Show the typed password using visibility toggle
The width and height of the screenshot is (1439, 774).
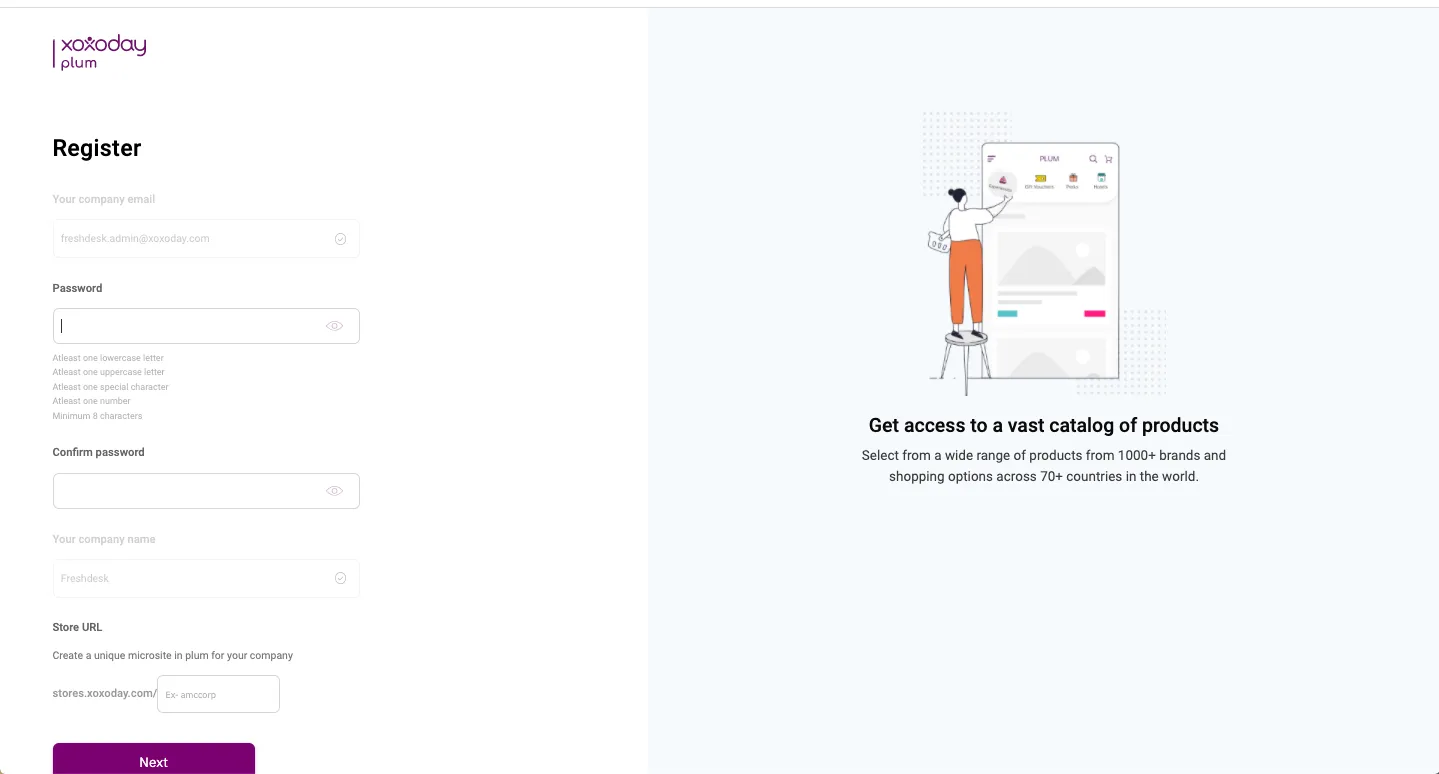pyautogui.click(x=334, y=325)
